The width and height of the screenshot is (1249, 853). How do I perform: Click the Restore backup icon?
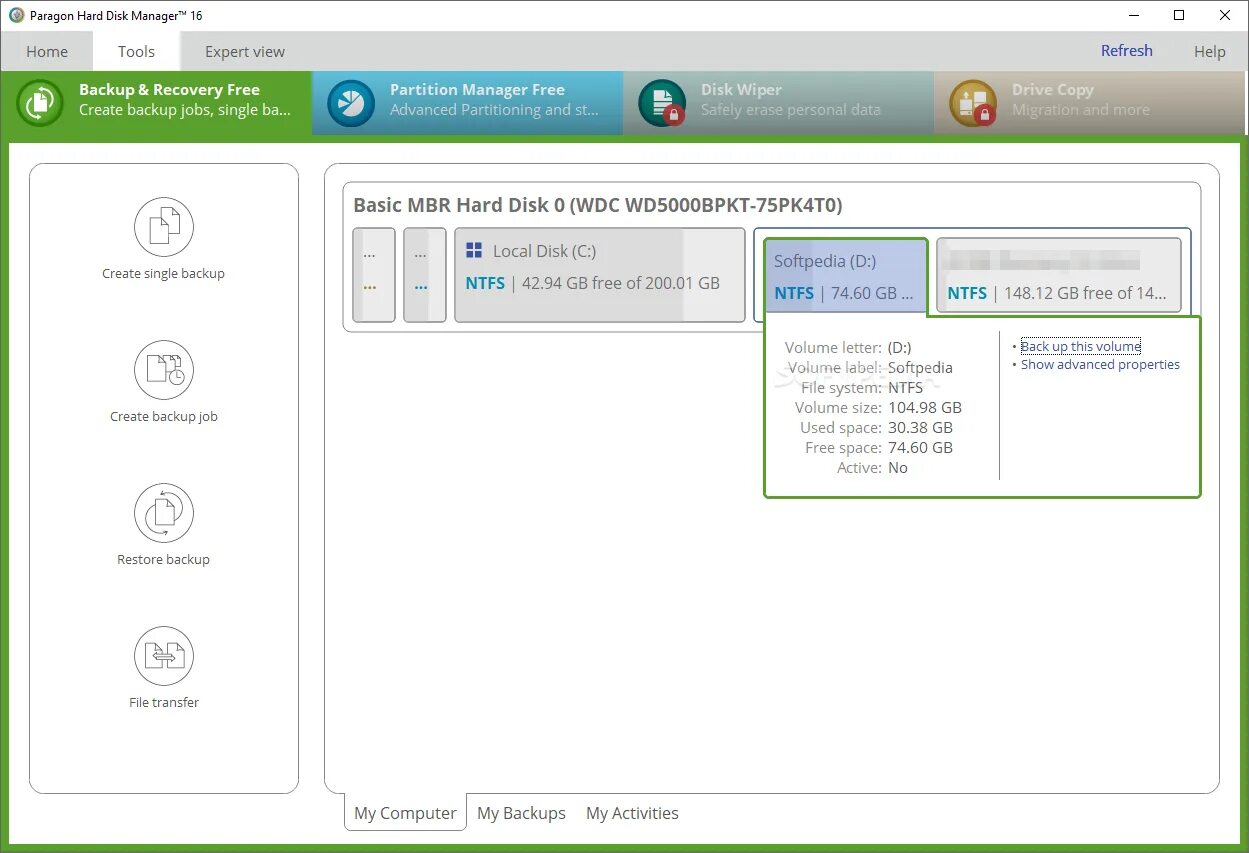coord(164,513)
